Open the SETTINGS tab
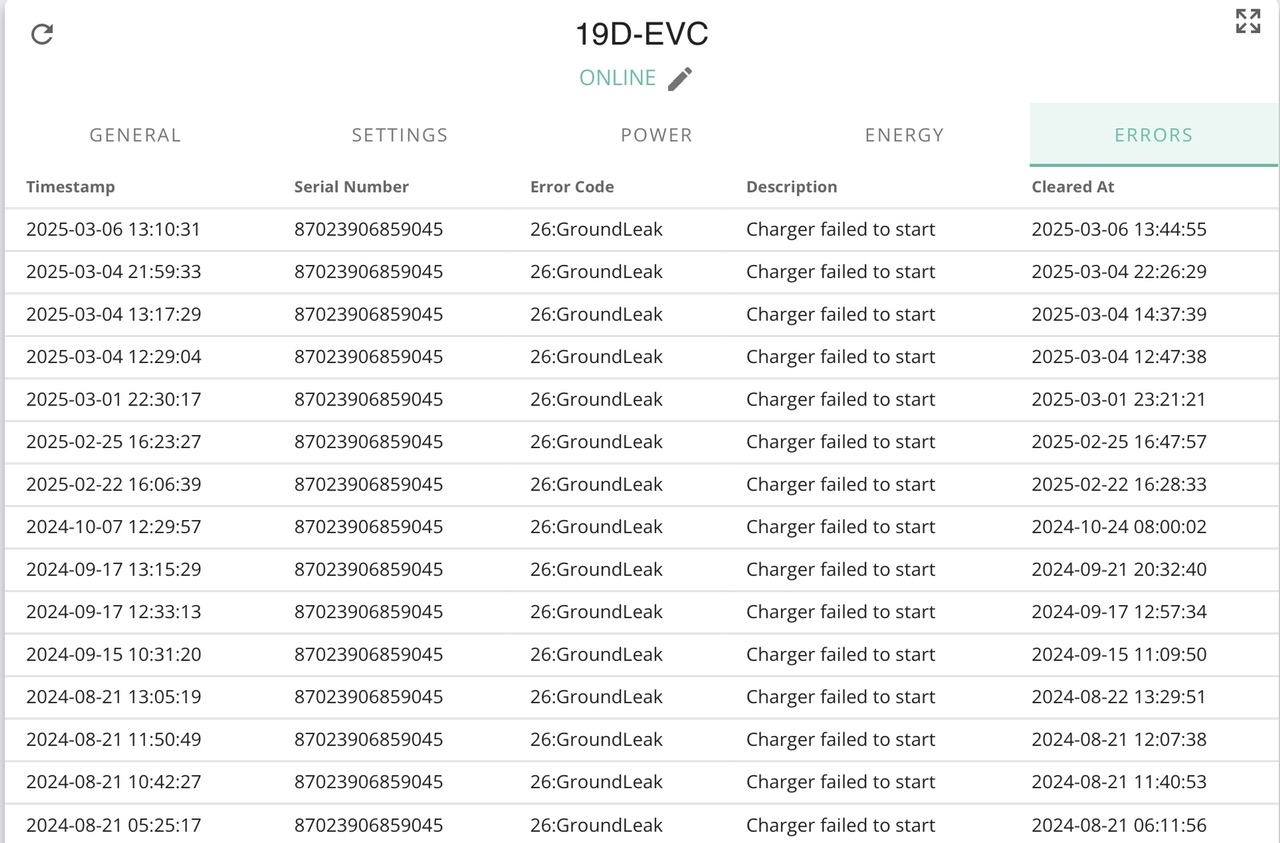The image size is (1280, 843). click(400, 135)
